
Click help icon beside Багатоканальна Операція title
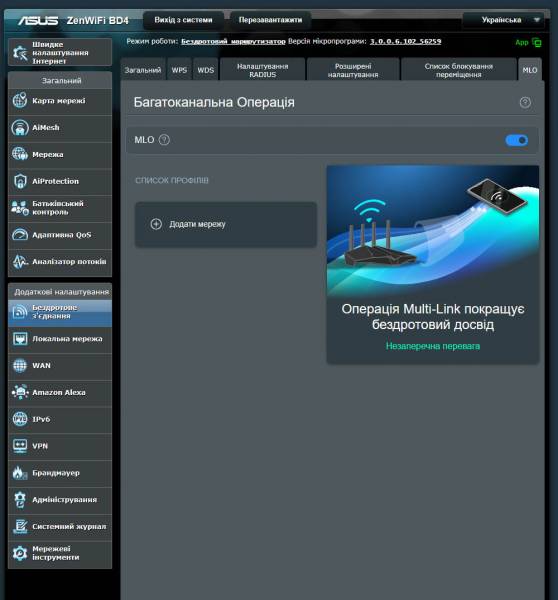525,103
